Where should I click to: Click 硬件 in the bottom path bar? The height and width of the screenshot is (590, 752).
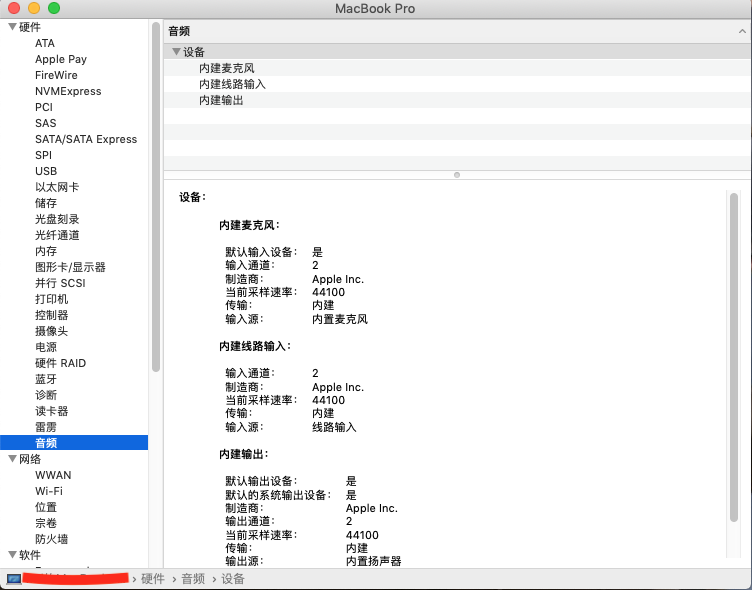(x=153, y=579)
